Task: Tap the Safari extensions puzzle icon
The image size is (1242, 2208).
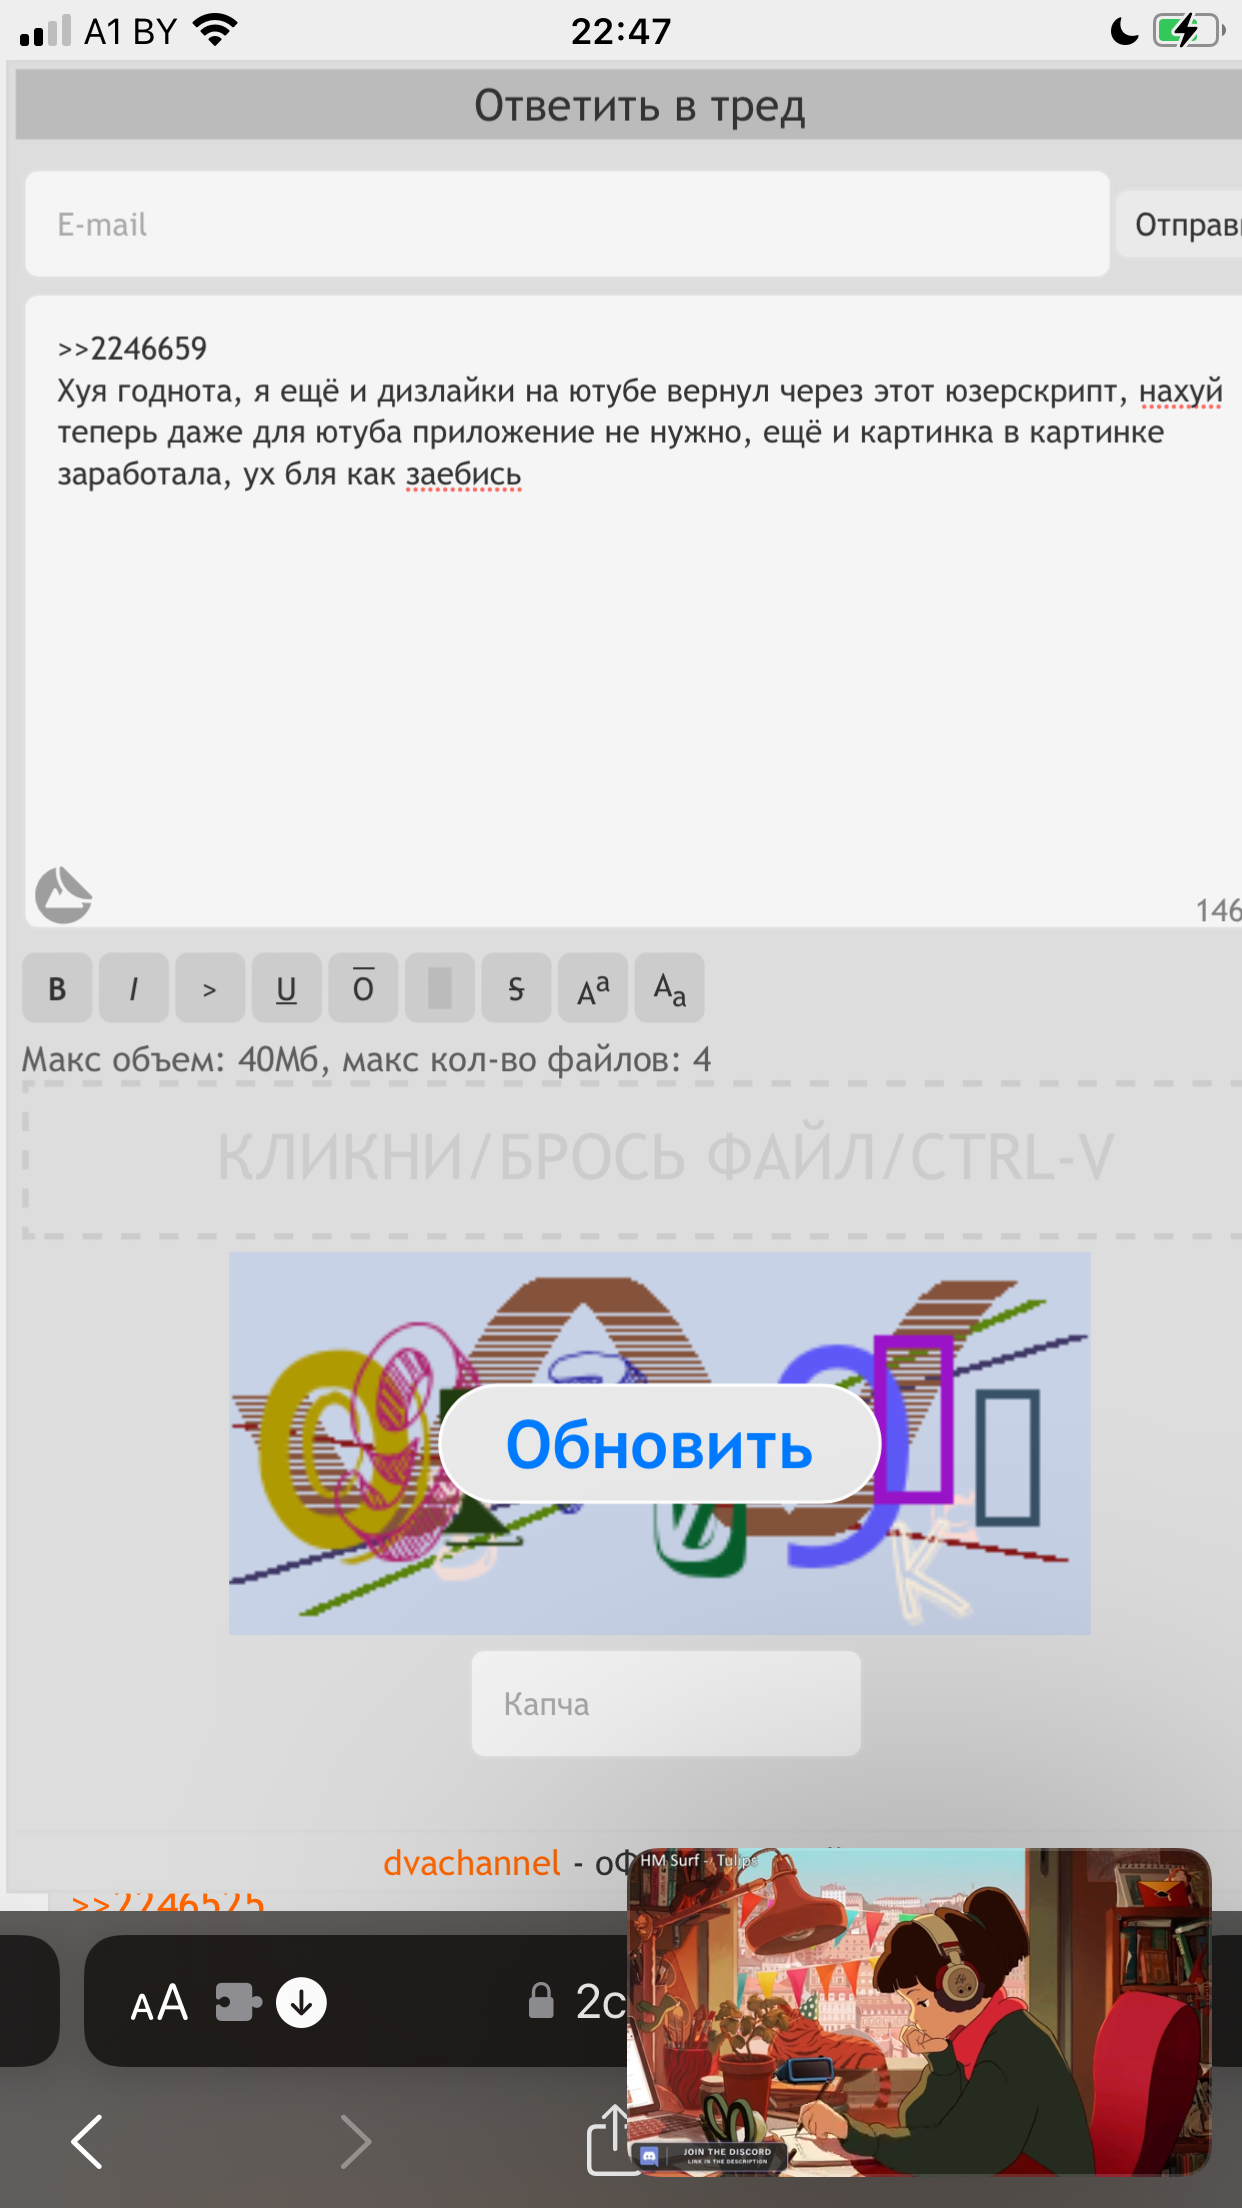Action: (x=238, y=2003)
